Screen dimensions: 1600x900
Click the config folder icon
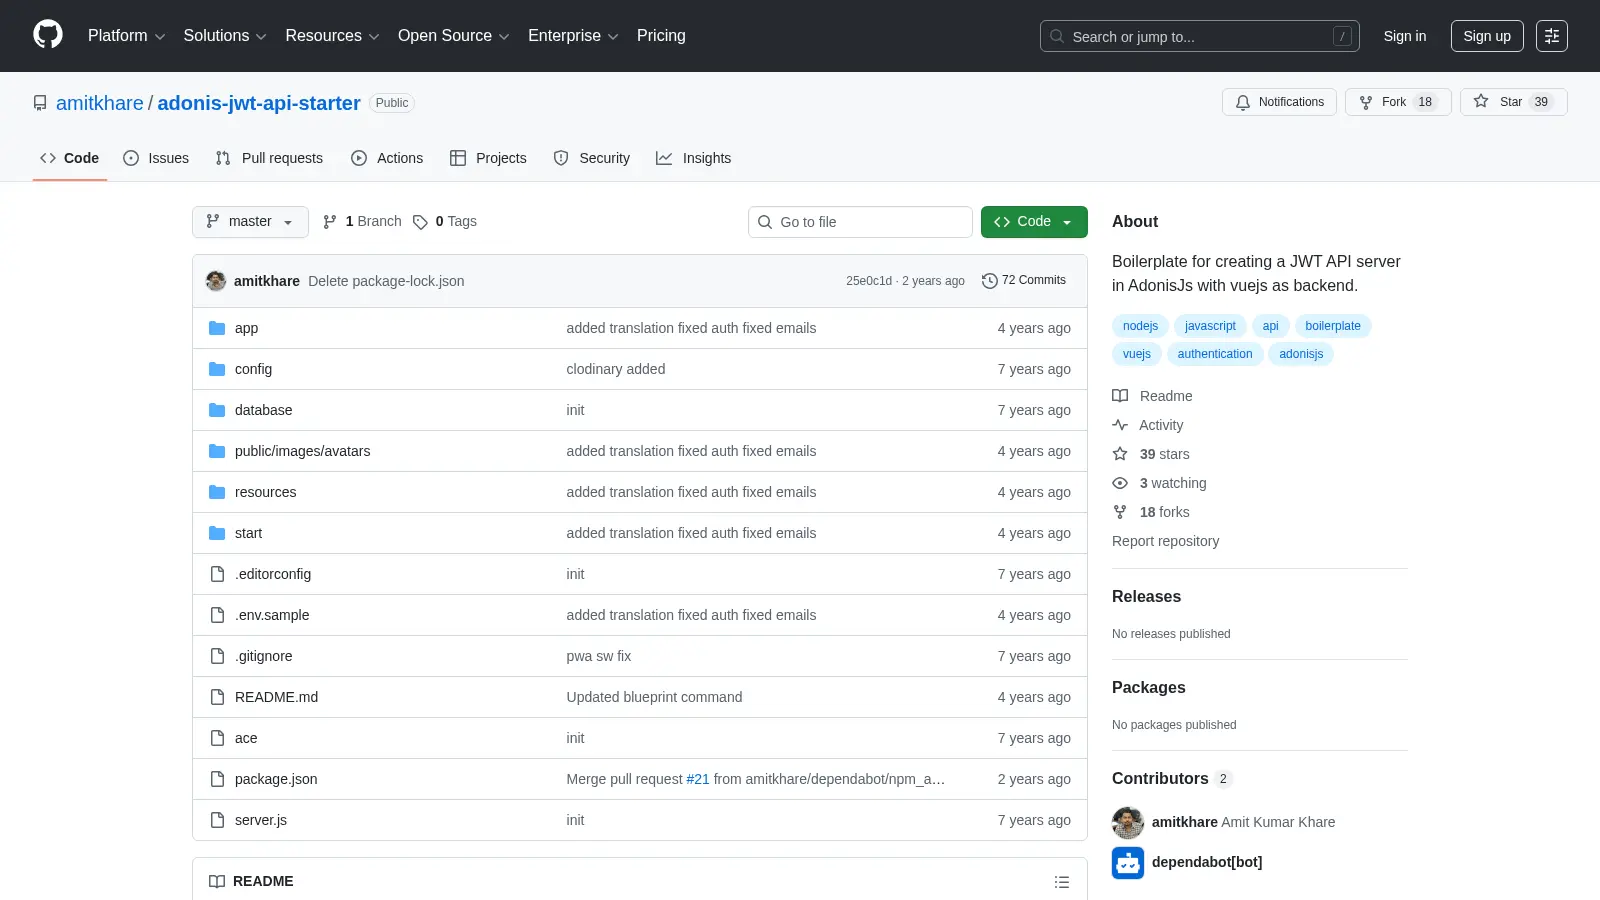pyautogui.click(x=217, y=369)
